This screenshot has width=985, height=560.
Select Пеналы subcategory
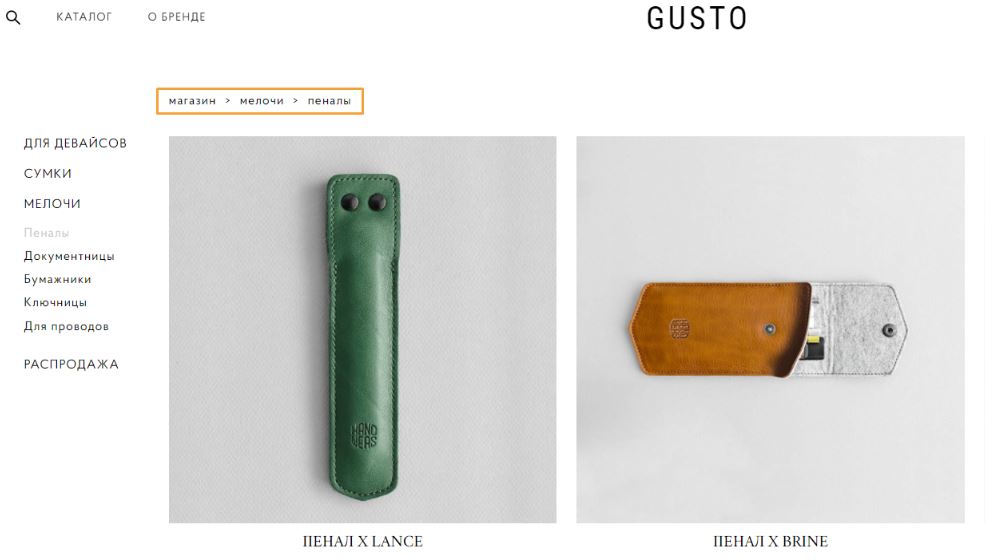pos(46,233)
